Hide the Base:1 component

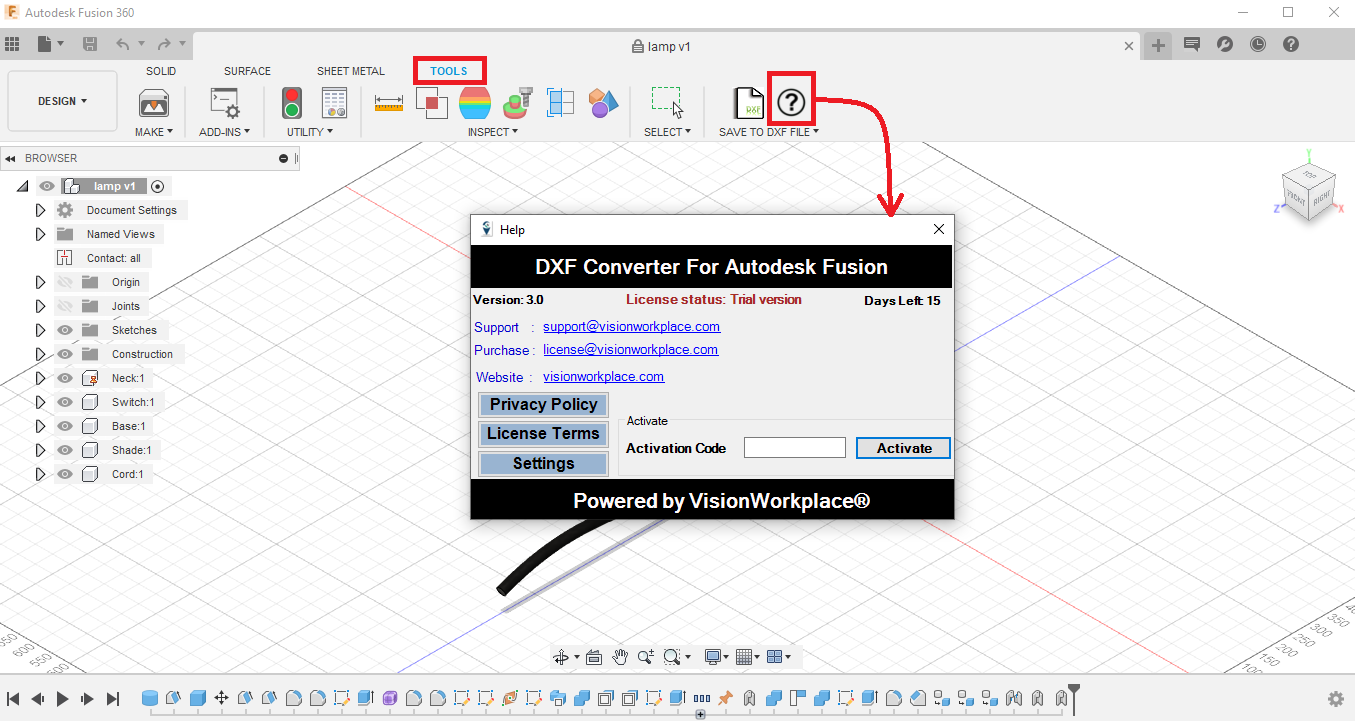[x=65, y=426]
